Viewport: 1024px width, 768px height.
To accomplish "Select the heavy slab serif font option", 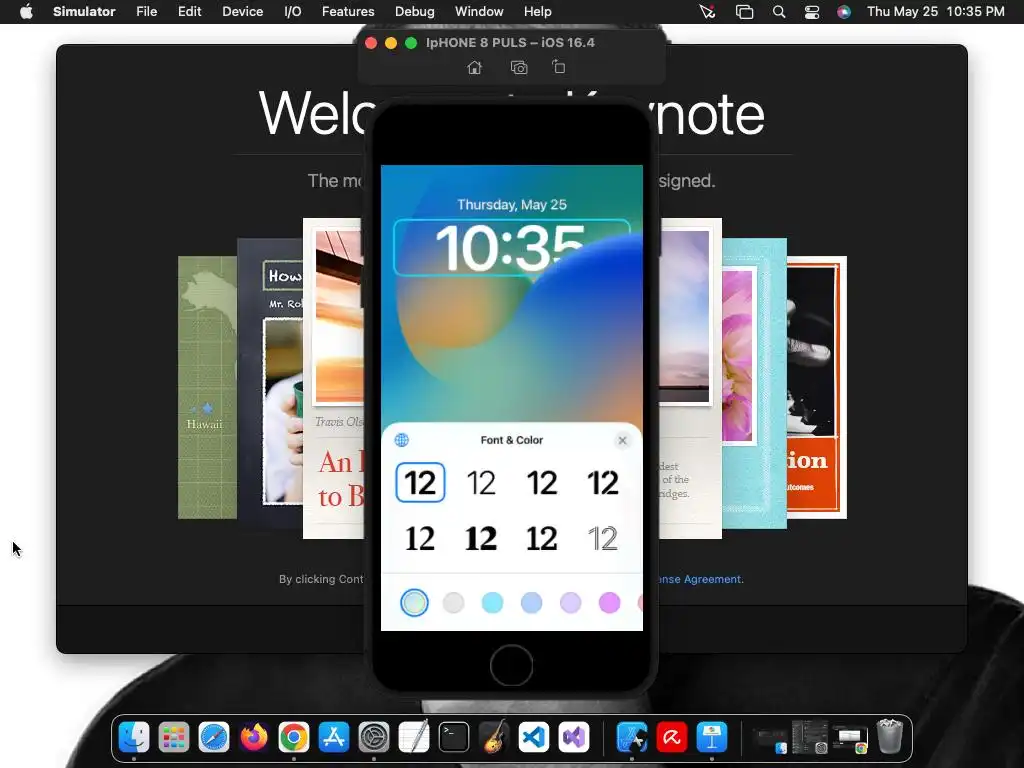I will coord(481,539).
